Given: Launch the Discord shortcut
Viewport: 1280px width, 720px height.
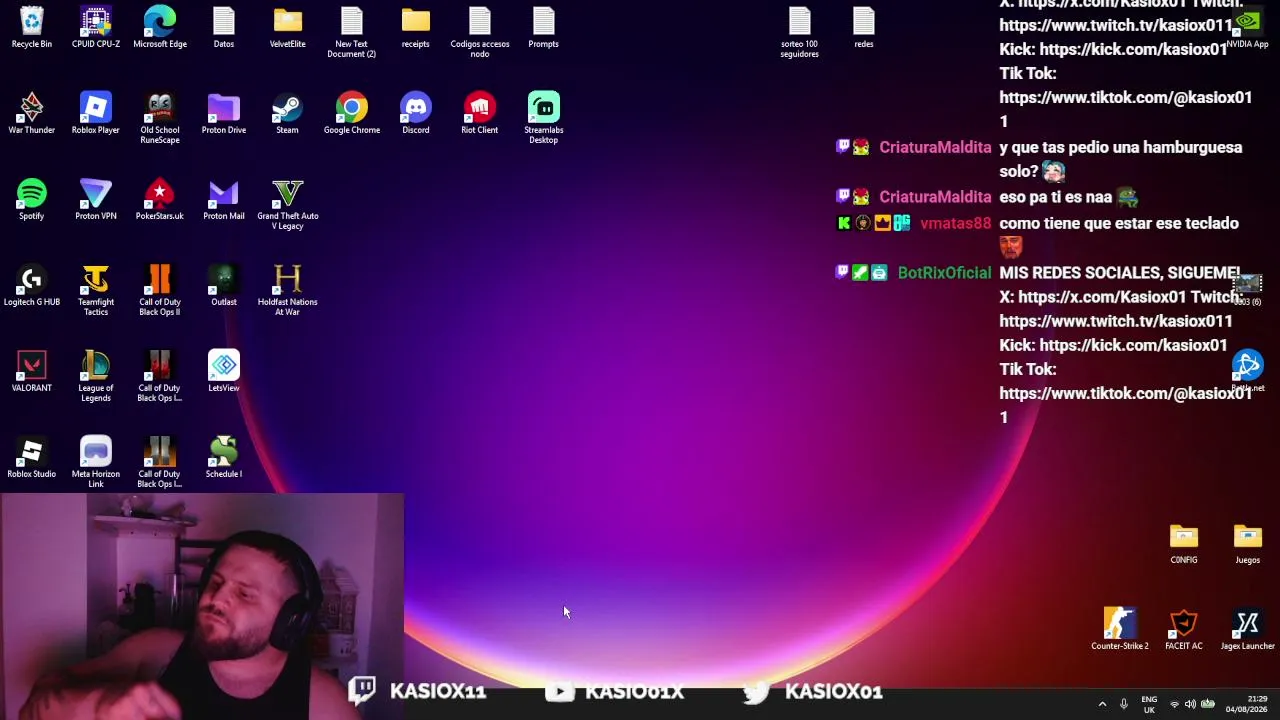Looking at the screenshot, I should click(416, 113).
